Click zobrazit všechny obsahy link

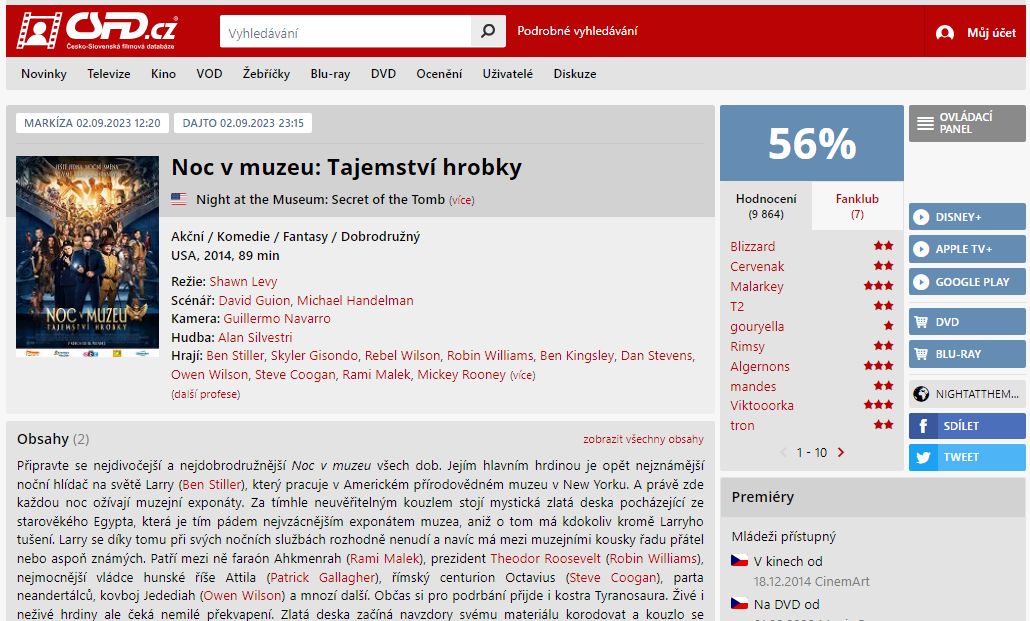[x=643, y=439]
